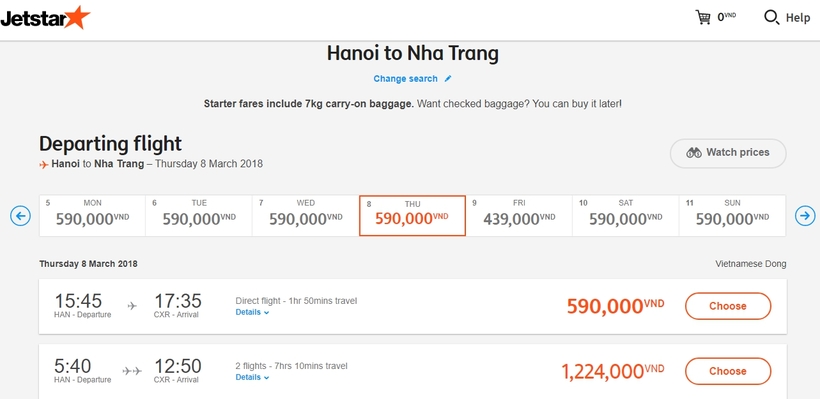Click plane icon on 15:45 flight
Screen dimensions: 820x399
pos(132,306)
